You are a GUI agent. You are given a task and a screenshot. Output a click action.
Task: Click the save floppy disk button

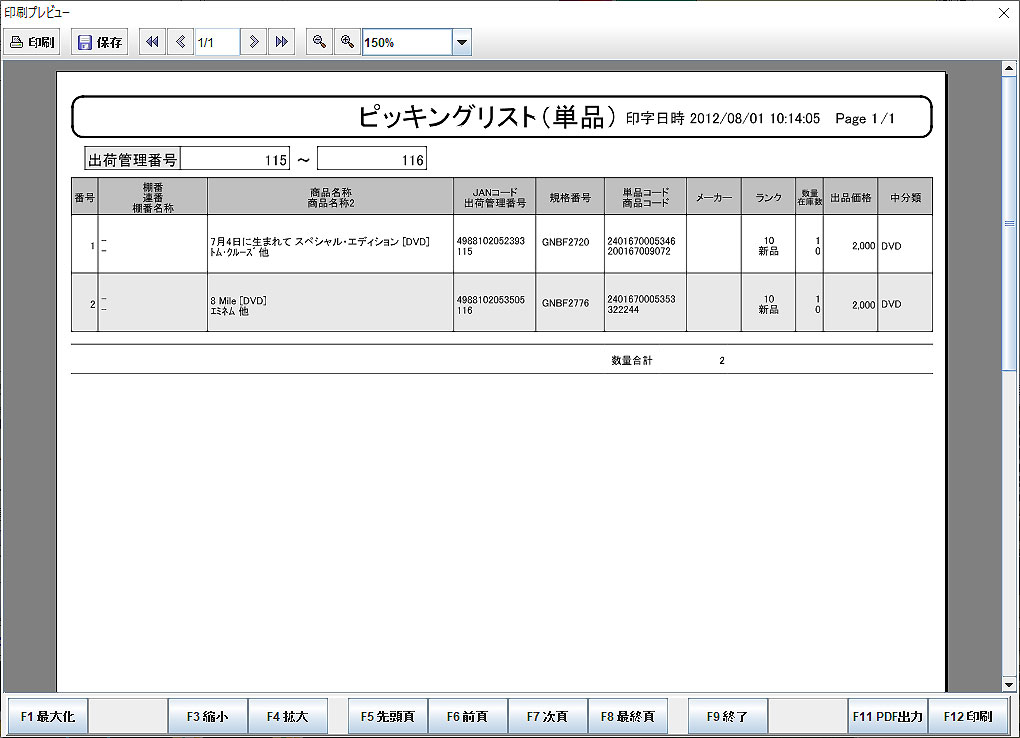pyautogui.click(x=100, y=42)
